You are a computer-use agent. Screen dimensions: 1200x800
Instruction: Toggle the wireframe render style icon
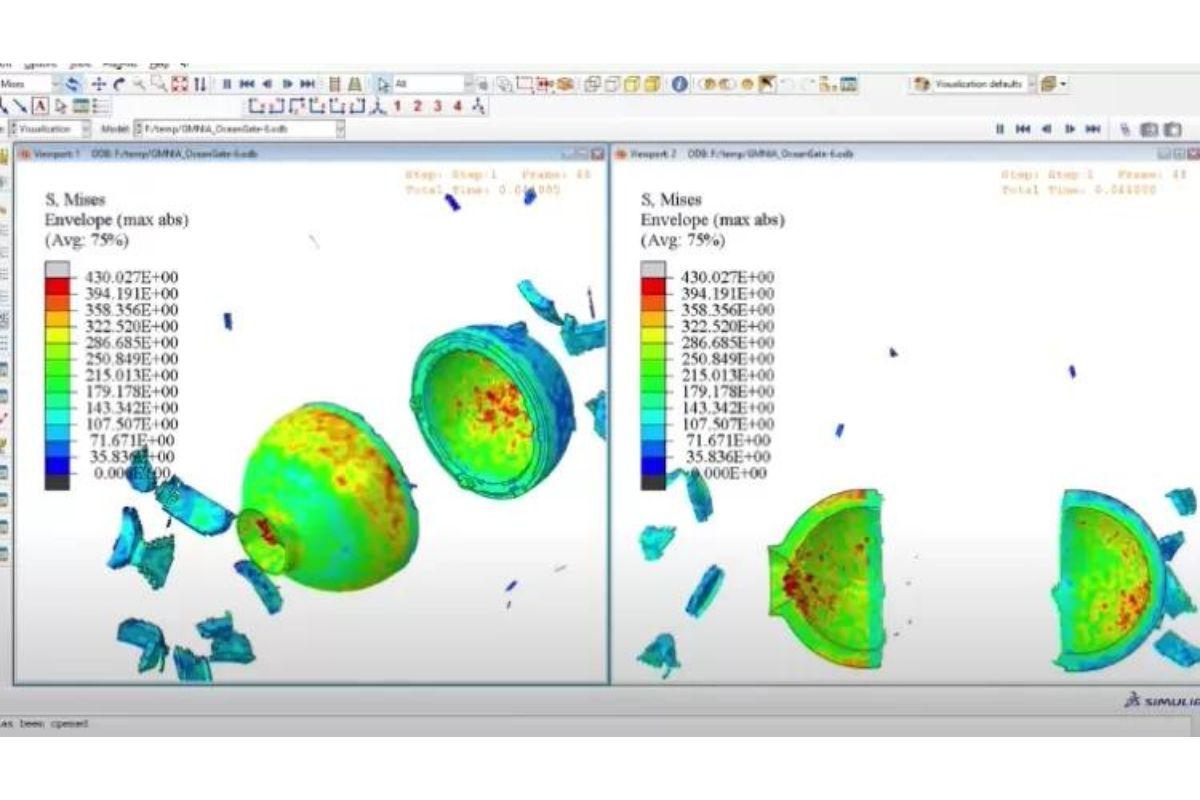pyautogui.click(x=593, y=85)
